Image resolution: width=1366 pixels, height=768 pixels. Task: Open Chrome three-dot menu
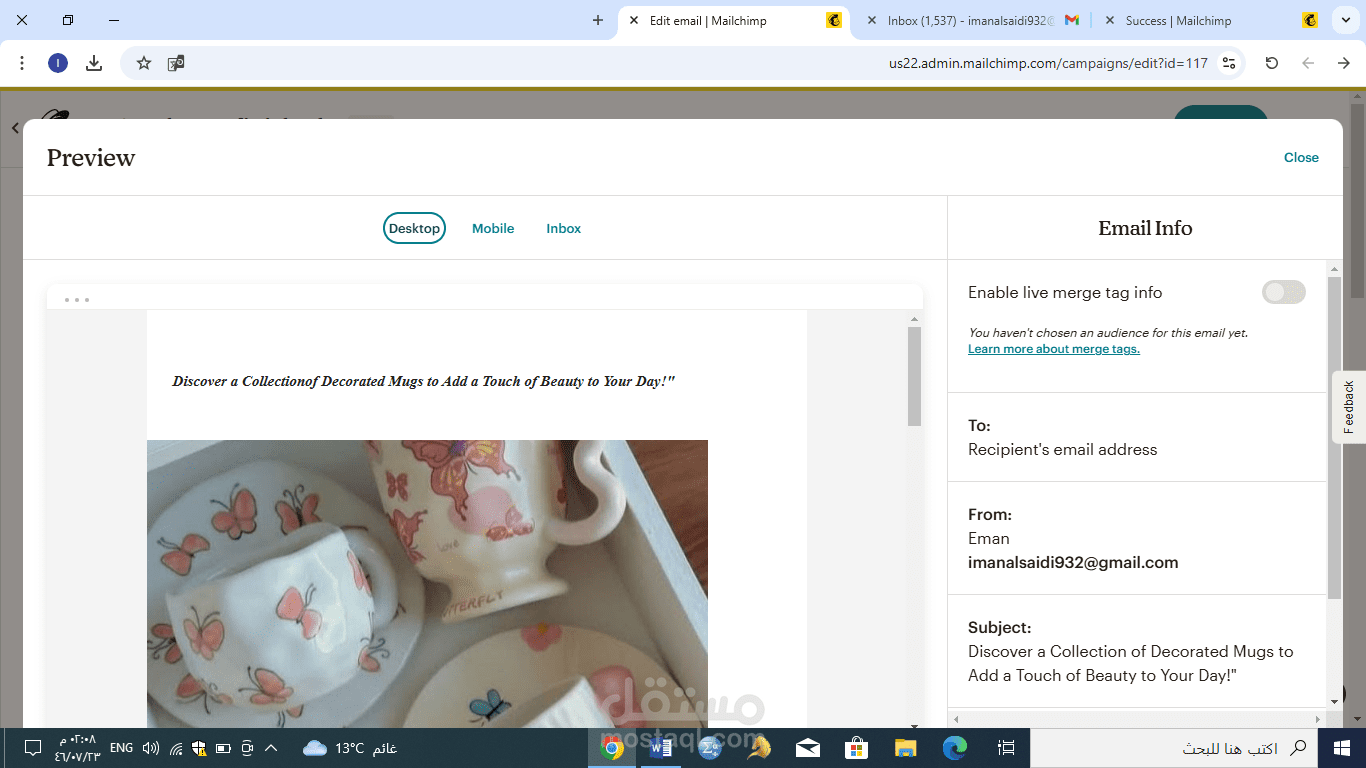21,63
